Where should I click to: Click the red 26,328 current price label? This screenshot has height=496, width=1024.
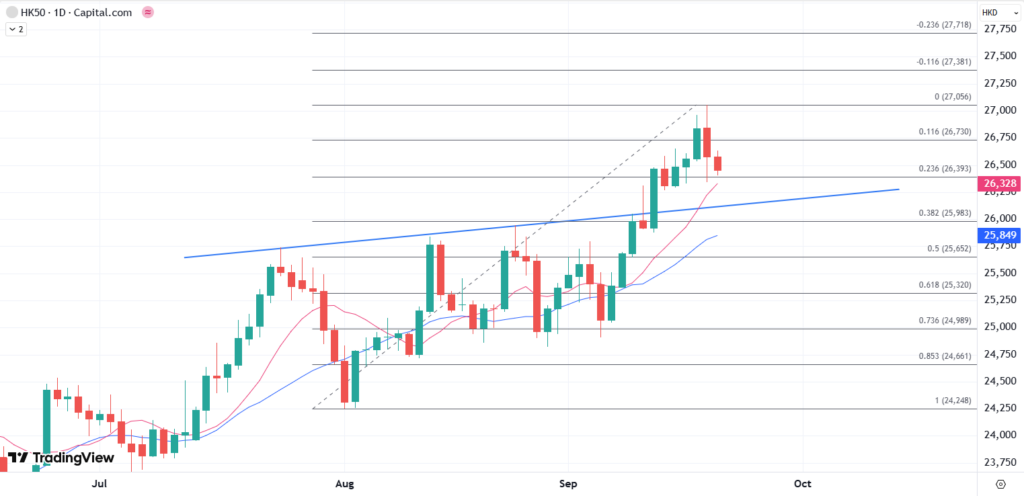pyautogui.click(x=1000, y=184)
